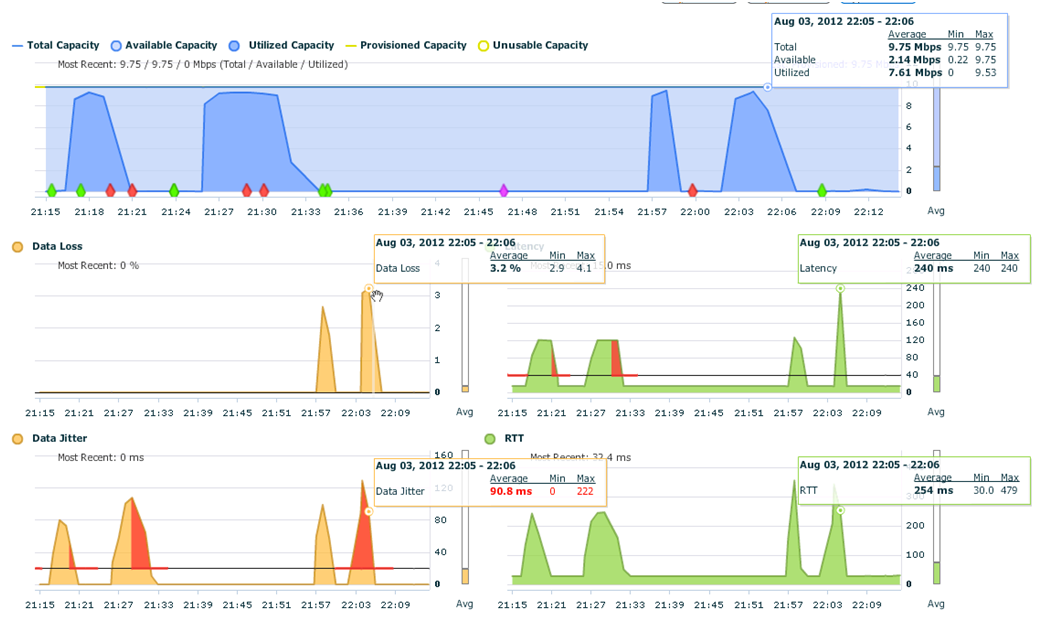Show the Provisioned Capacity legend series

[x=405, y=45]
